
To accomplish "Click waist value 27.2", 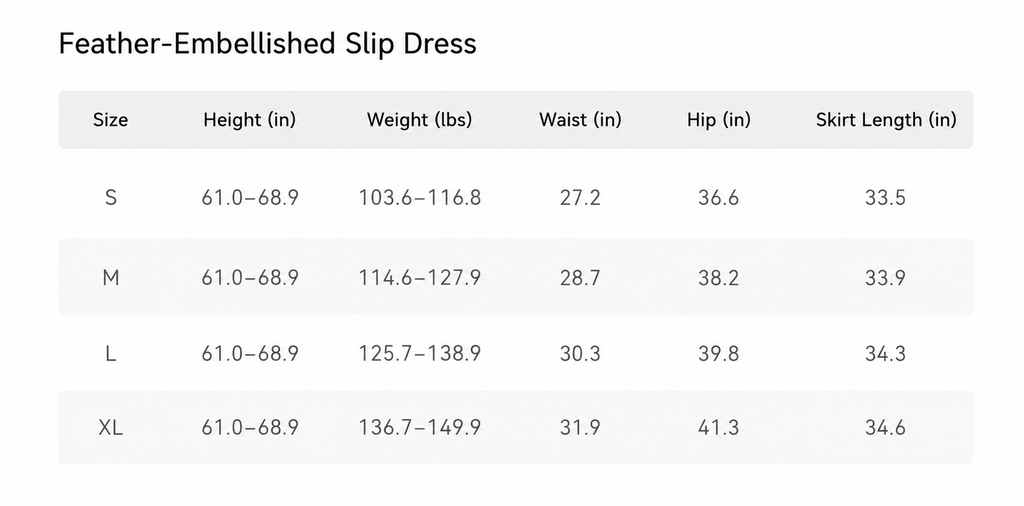I will click(x=580, y=197).
